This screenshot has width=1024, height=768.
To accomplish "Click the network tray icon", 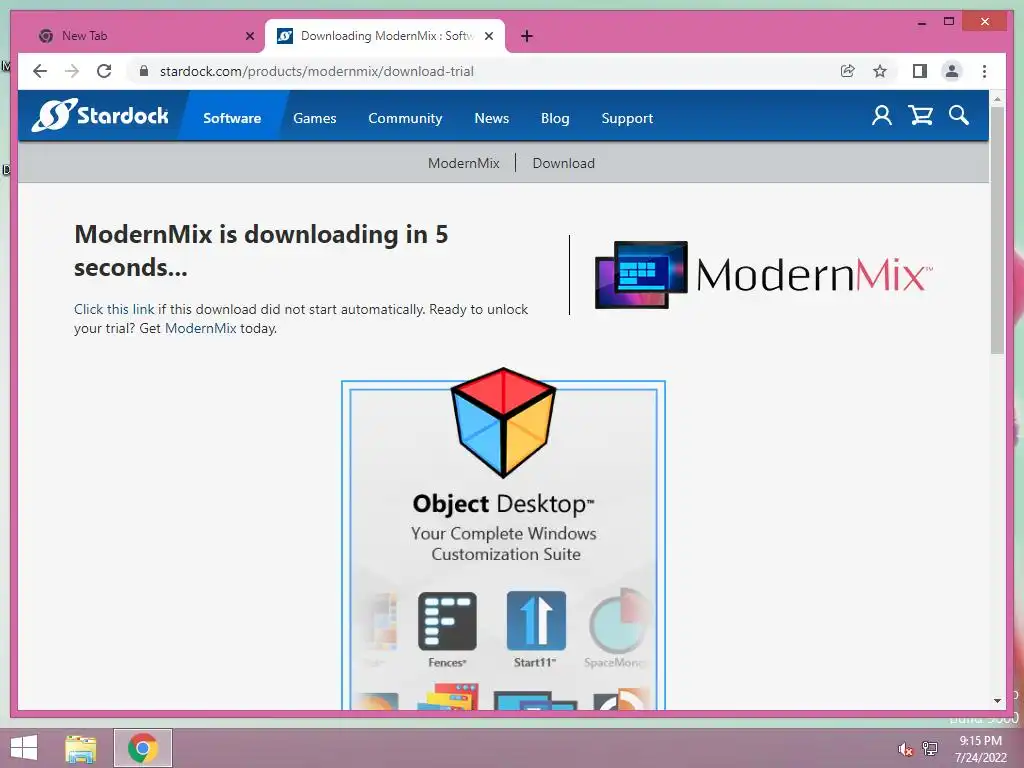I will pyautogui.click(x=930, y=749).
